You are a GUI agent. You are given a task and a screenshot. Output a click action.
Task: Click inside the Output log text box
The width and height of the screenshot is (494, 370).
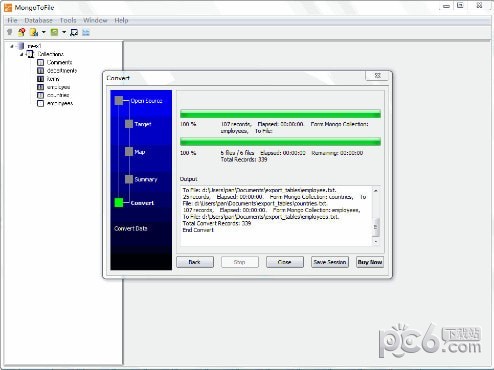click(x=276, y=216)
